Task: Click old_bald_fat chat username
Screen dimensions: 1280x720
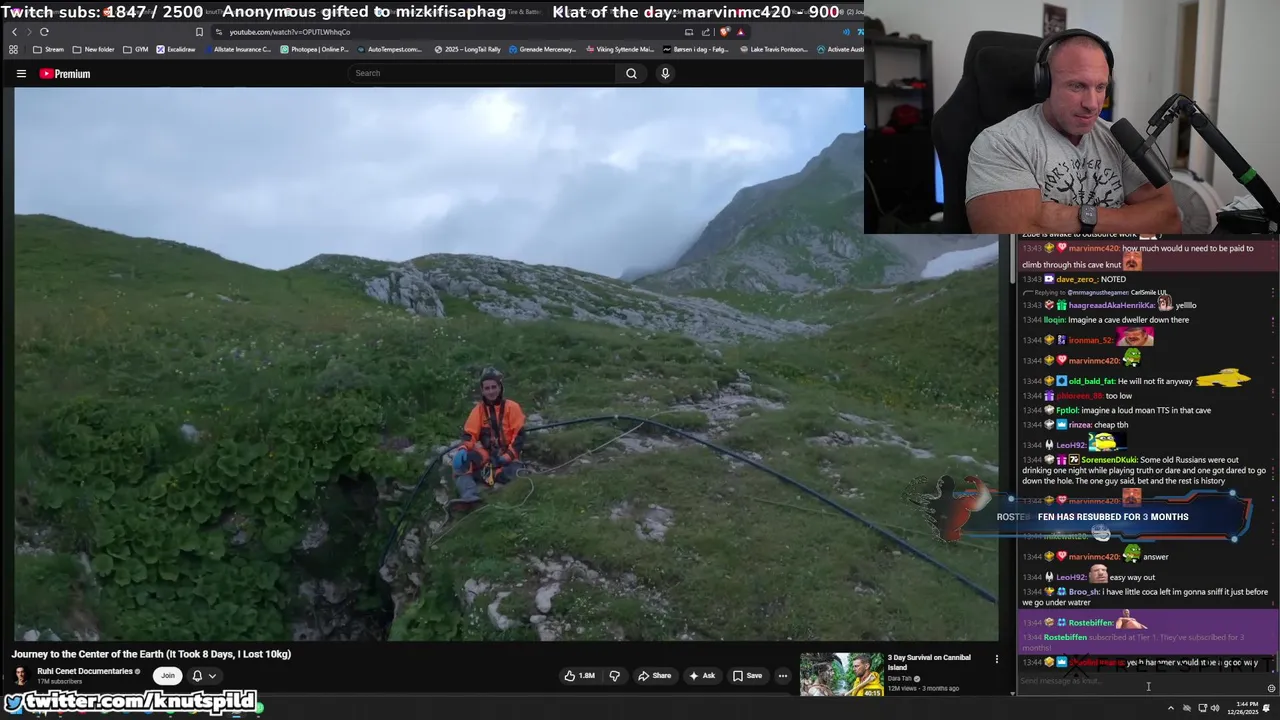Action: point(1092,381)
